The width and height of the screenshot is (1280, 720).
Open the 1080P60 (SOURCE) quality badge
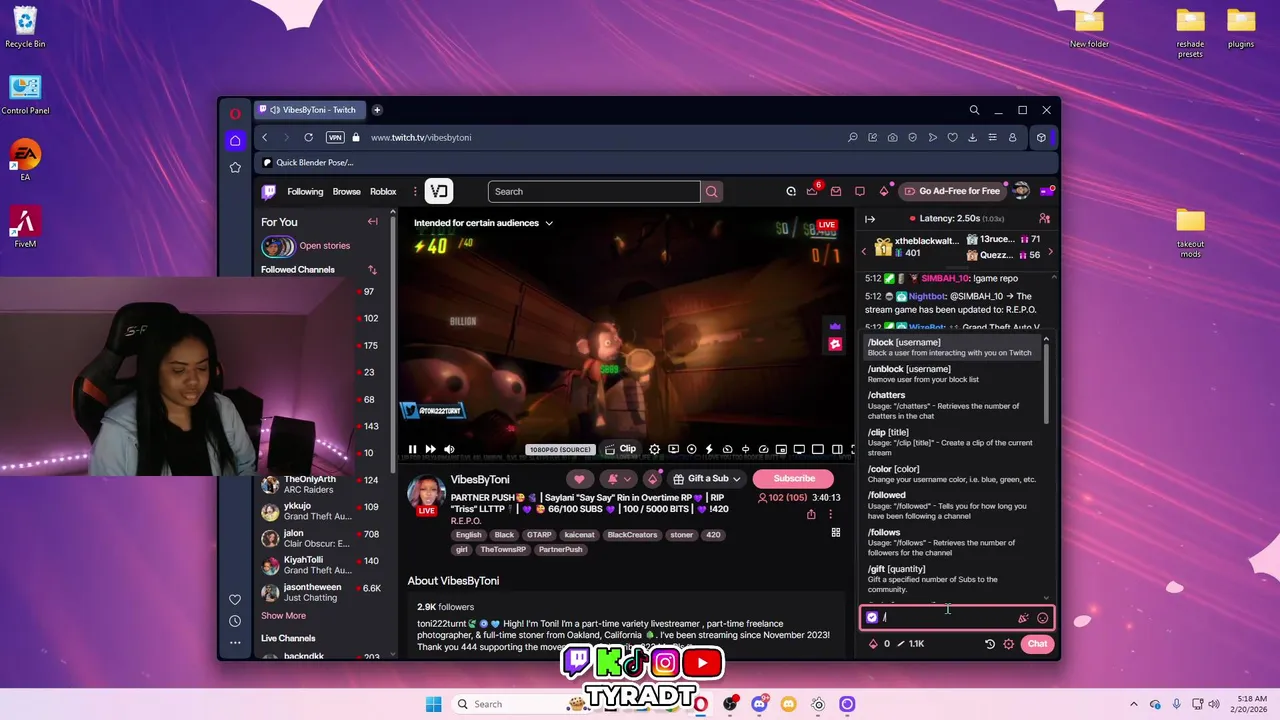pos(560,450)
